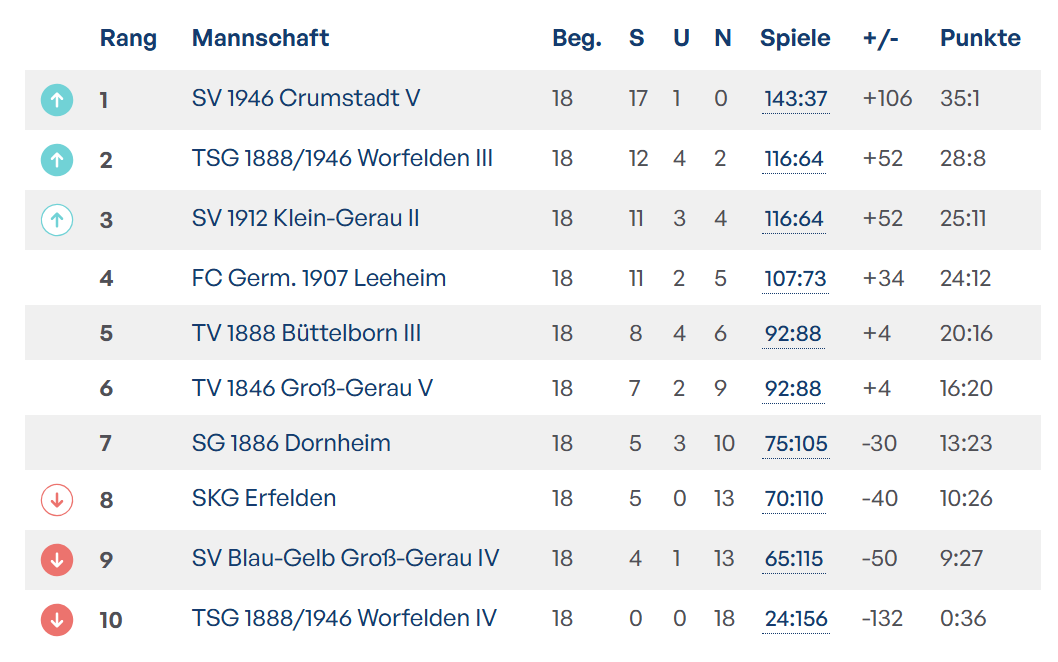Click the Punkte column header
This screenshot has width=1058, height=662.
coord(980,38)
